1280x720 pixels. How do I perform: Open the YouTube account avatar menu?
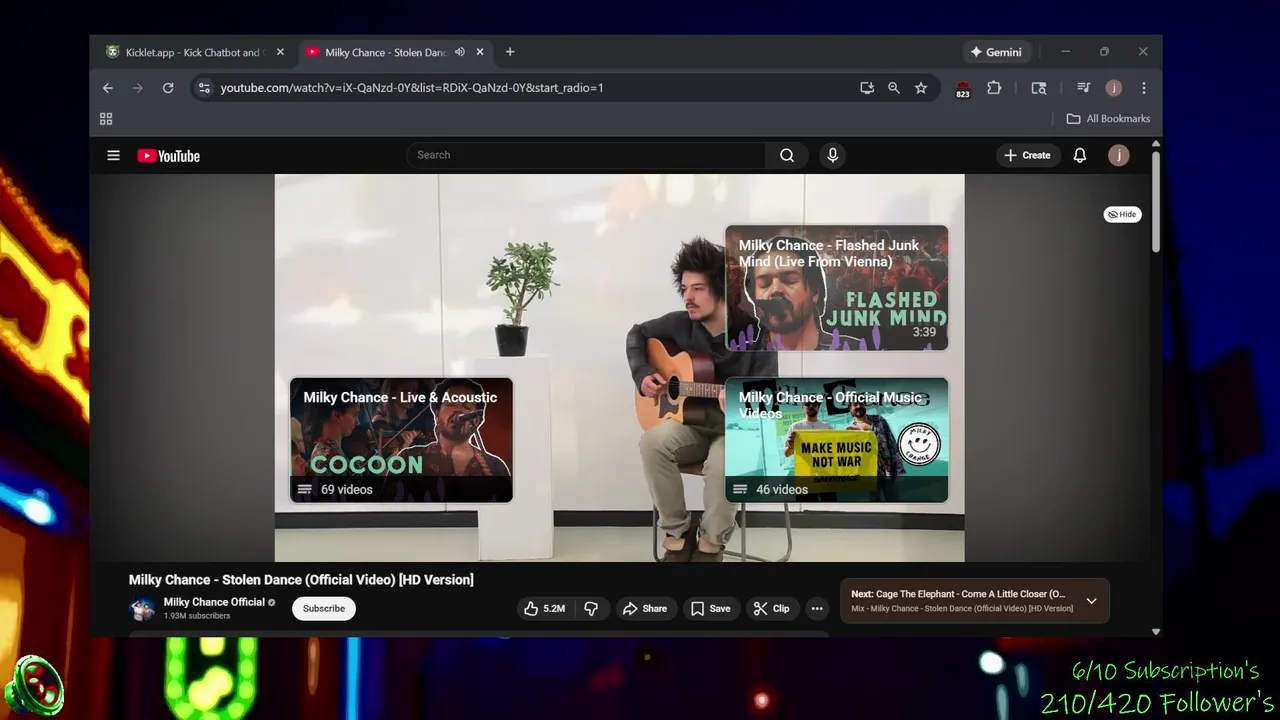pyautogui.click(x=1119, y=155)
